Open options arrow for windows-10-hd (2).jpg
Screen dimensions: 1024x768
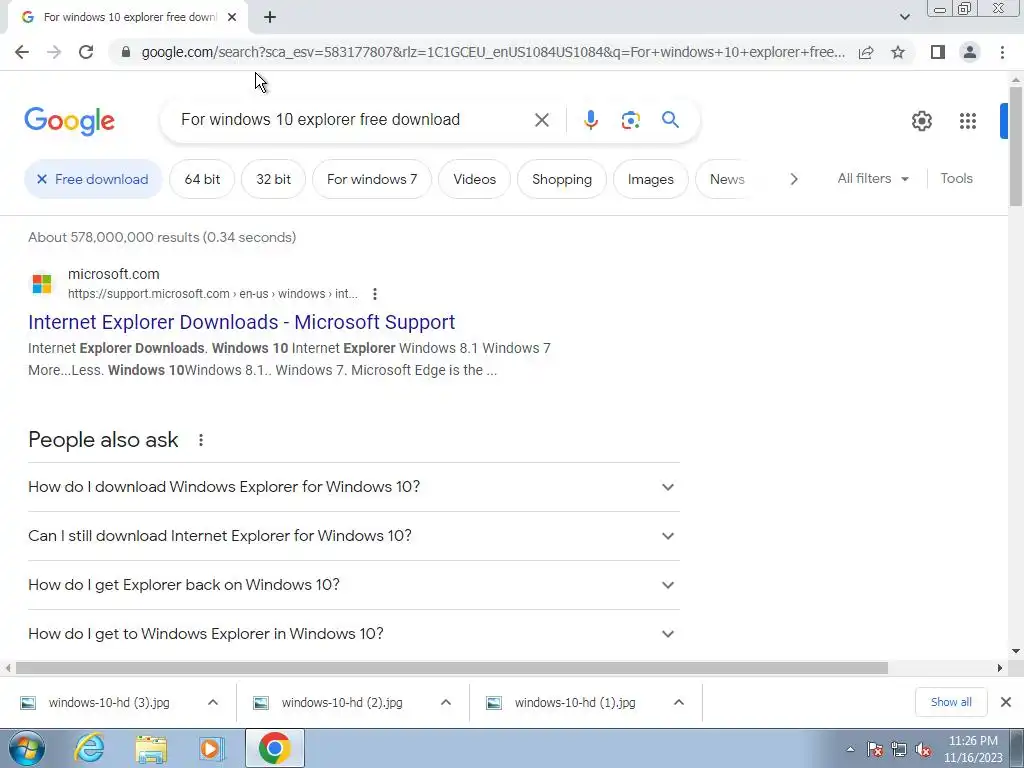(x=446, y=703)
